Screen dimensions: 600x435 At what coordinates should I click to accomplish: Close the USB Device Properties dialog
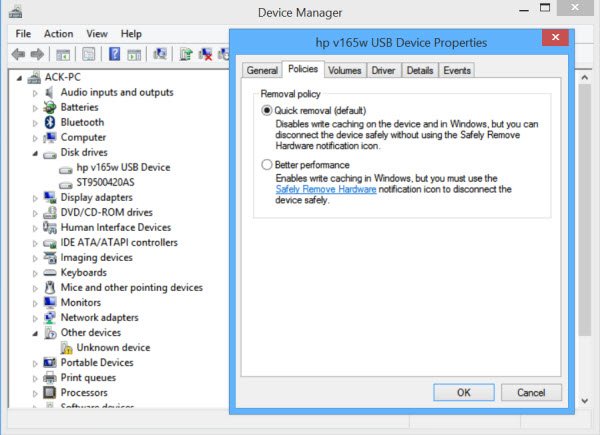(x=556, y=37)
